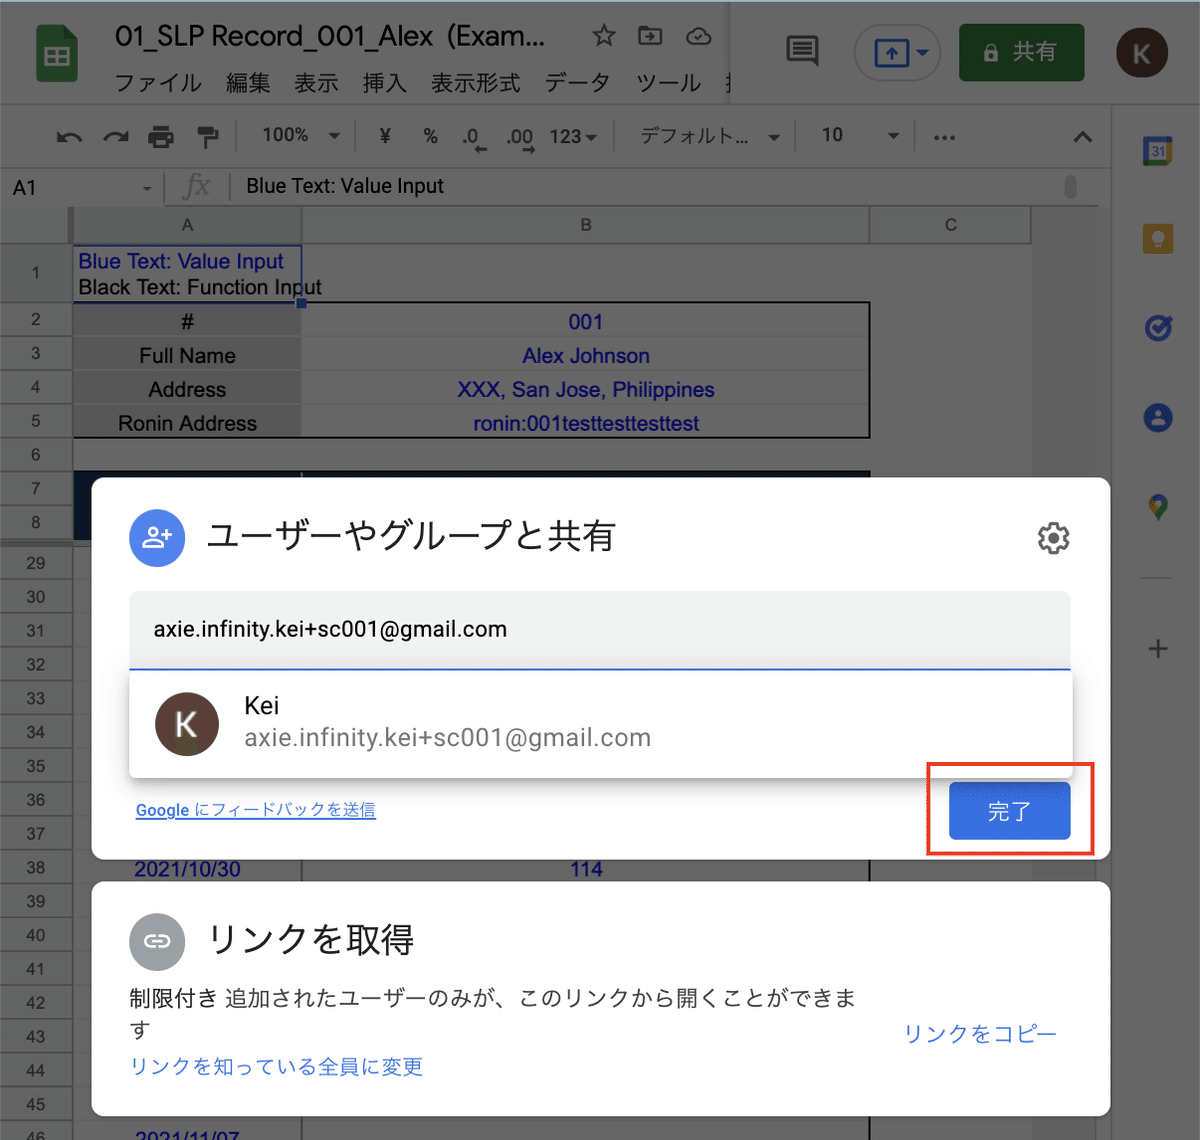Get add-ons with the plus icon
Viewport: 1200px width, 1140px height.
[1158, 648]
